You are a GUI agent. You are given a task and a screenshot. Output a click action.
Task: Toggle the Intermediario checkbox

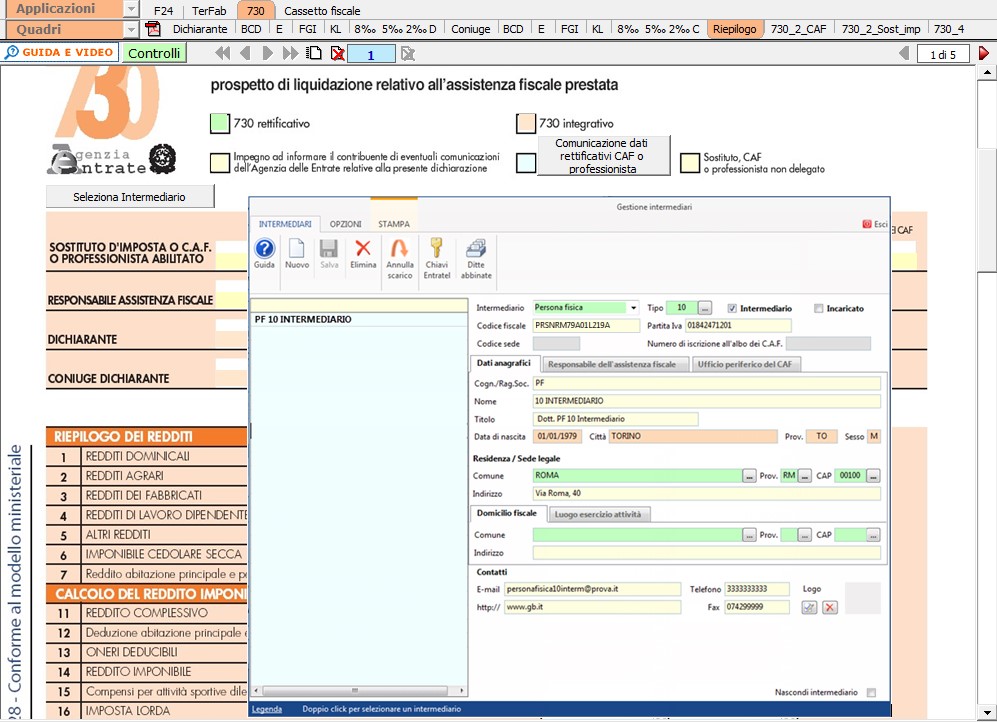coord(732,308)
